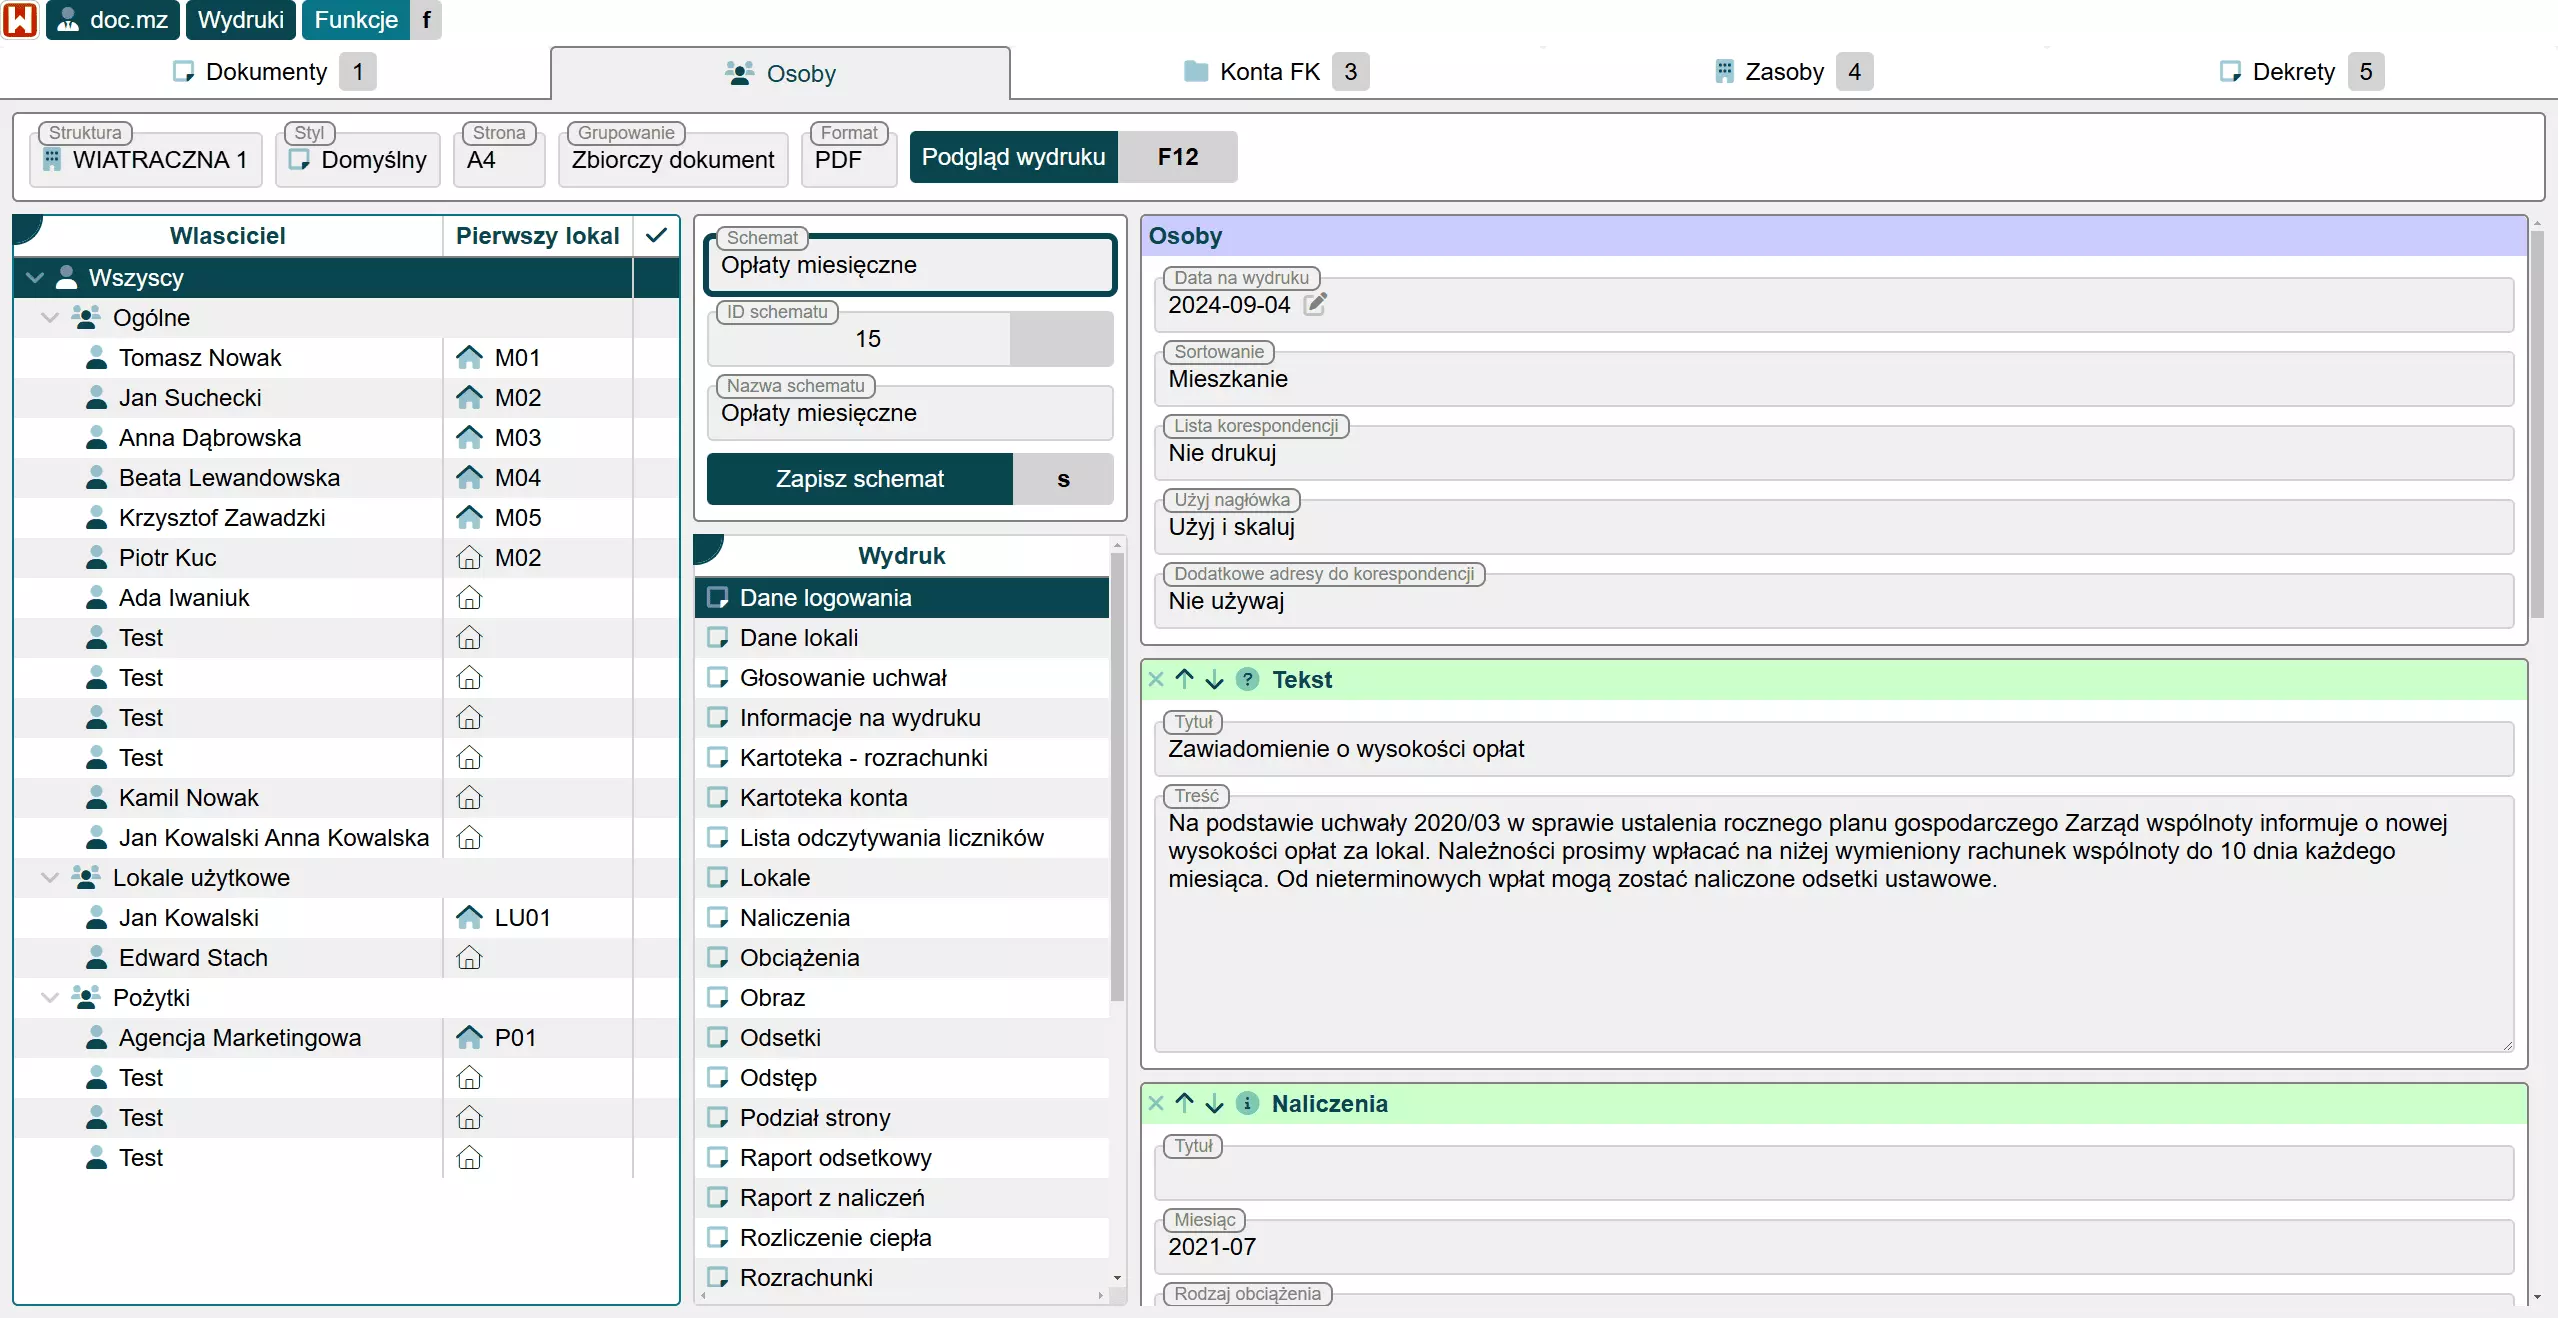Open the Funkcje menu
Image resolution: width=2558 pixels, height=1318 pixels.
tap(356, 20)
